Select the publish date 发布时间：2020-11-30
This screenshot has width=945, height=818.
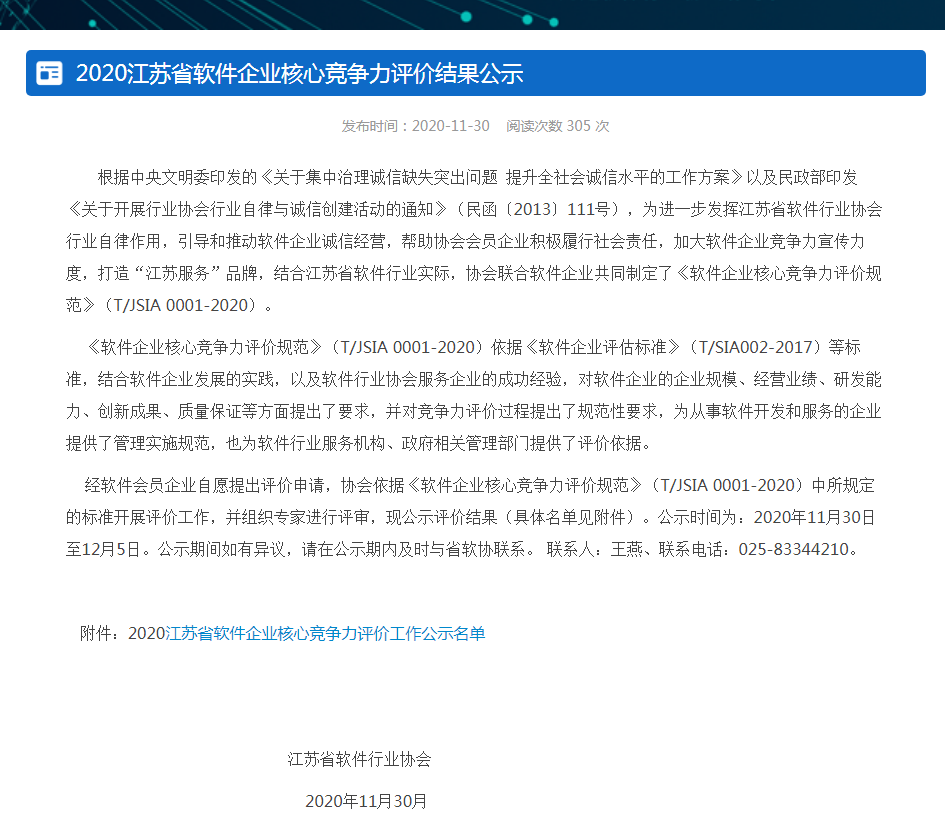pyautogui.click(x=415, y=126)
